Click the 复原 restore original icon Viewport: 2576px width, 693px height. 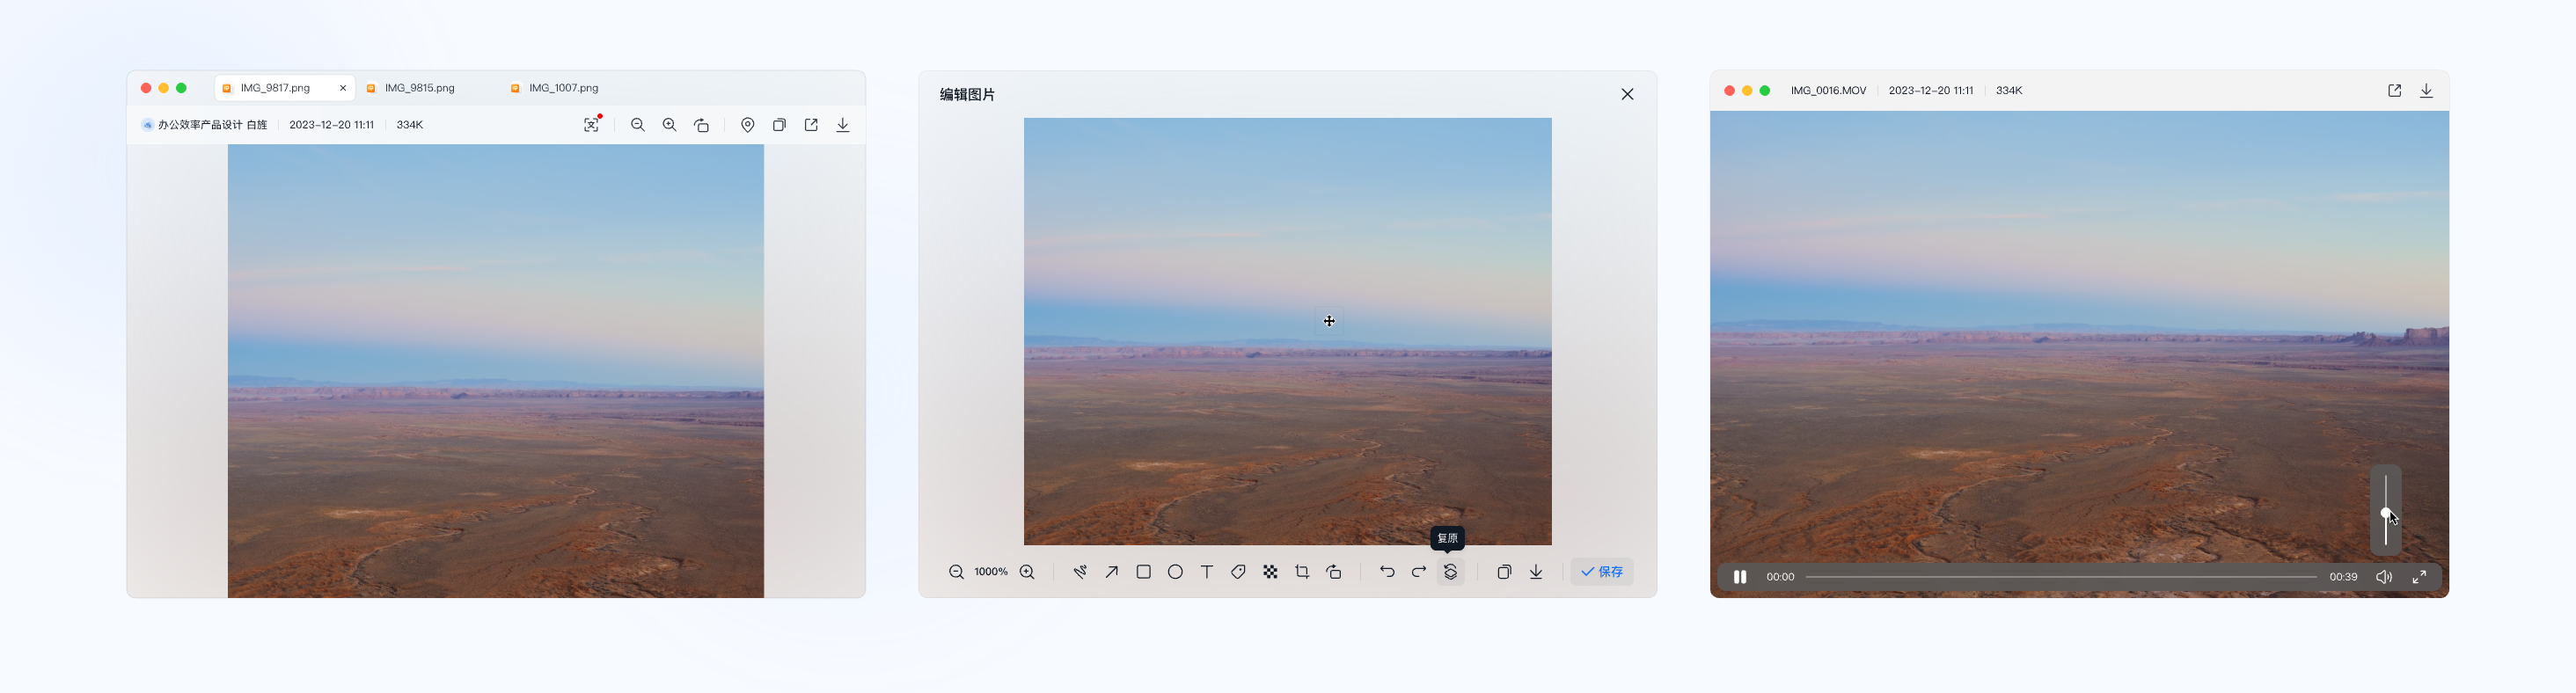1450,572
